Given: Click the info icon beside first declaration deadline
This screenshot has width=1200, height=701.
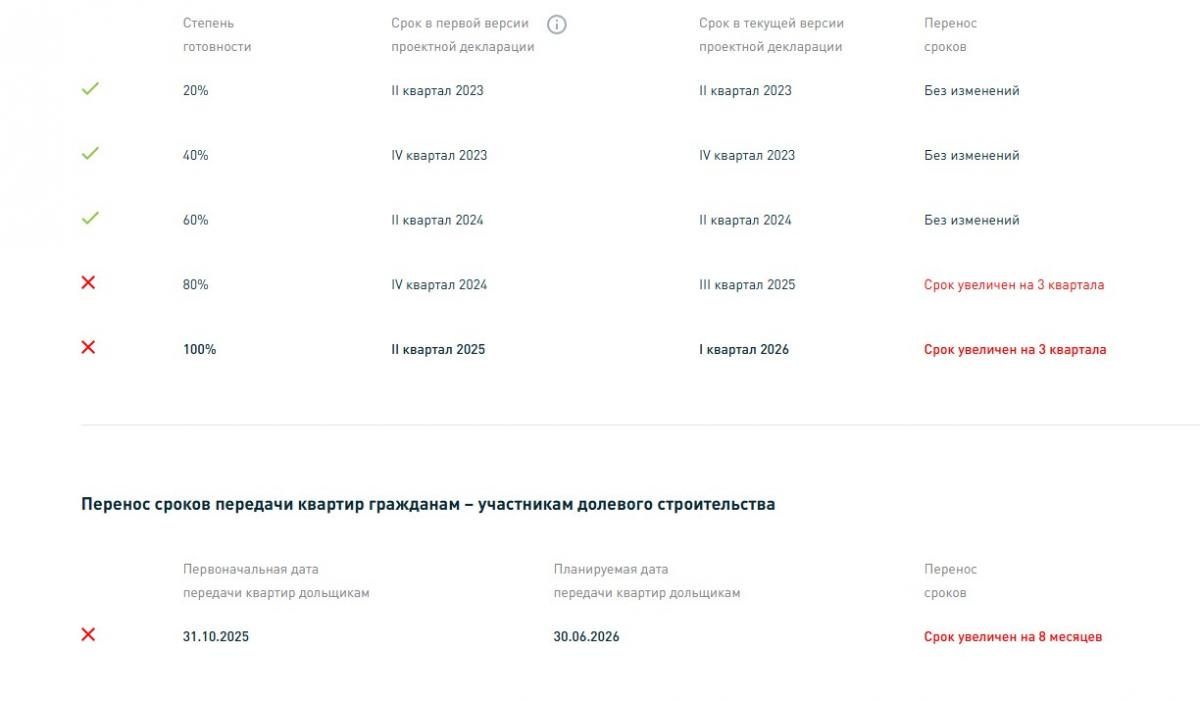Looking at the screenshot, I should click(x=557, y=24).
